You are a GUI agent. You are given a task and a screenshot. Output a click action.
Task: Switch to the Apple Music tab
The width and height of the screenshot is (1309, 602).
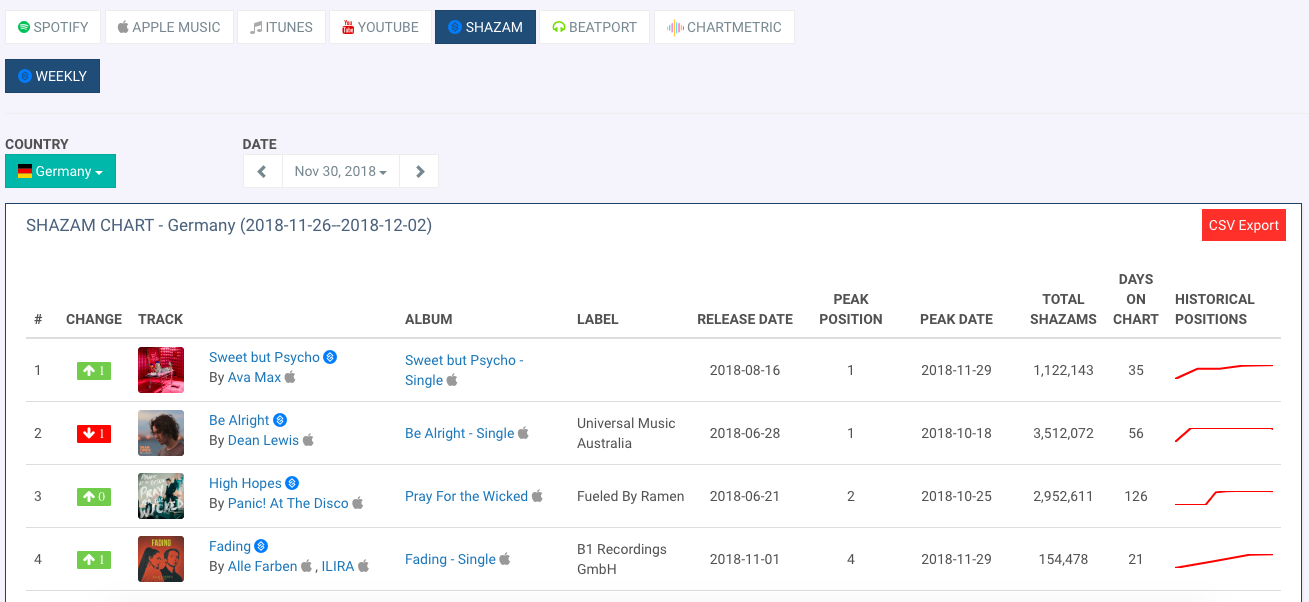[x=169, y=27]
